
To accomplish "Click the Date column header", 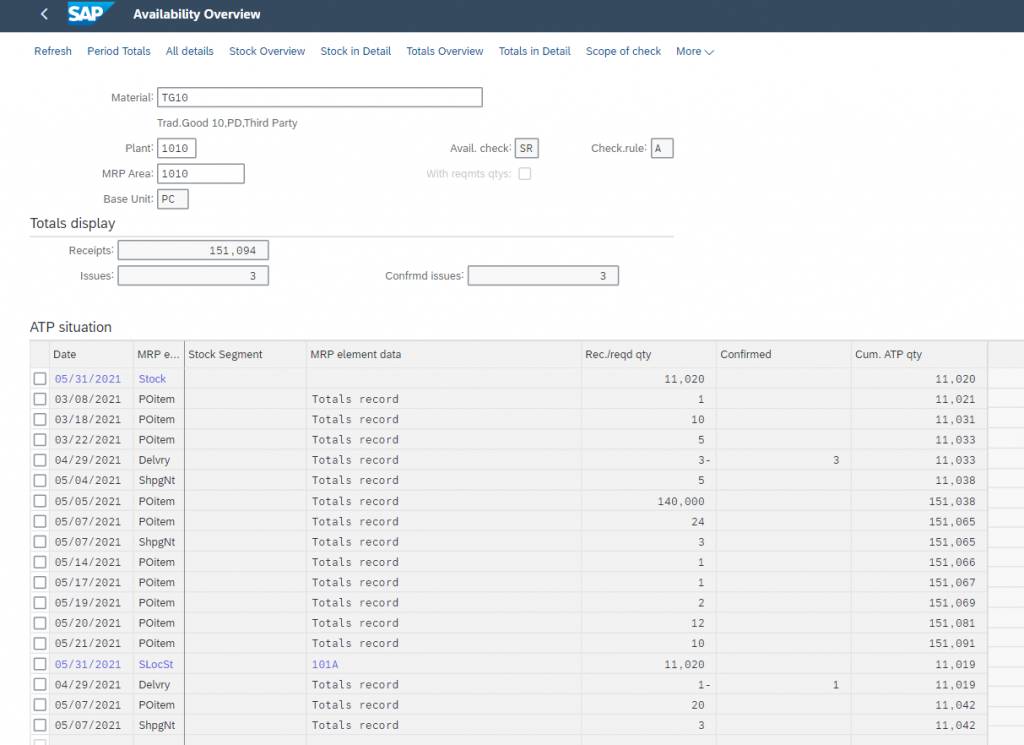I will click(x=91, y=355).
